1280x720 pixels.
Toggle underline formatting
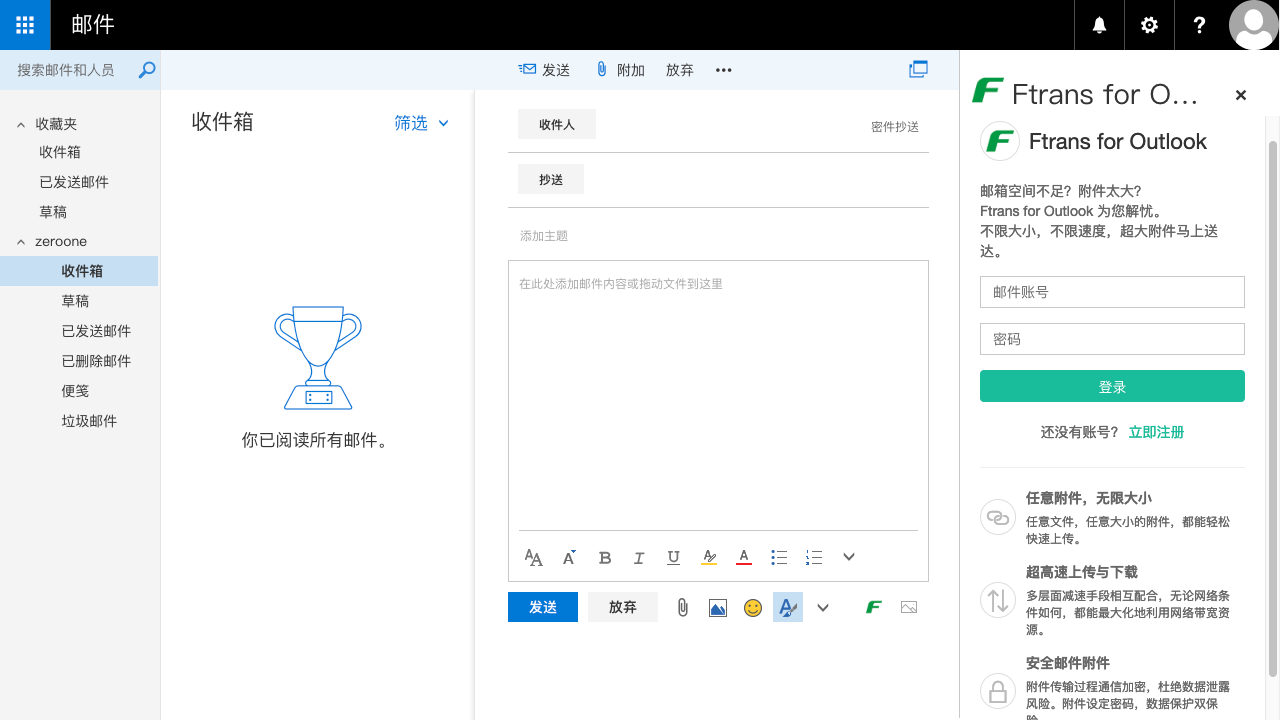tap(673, 557)
